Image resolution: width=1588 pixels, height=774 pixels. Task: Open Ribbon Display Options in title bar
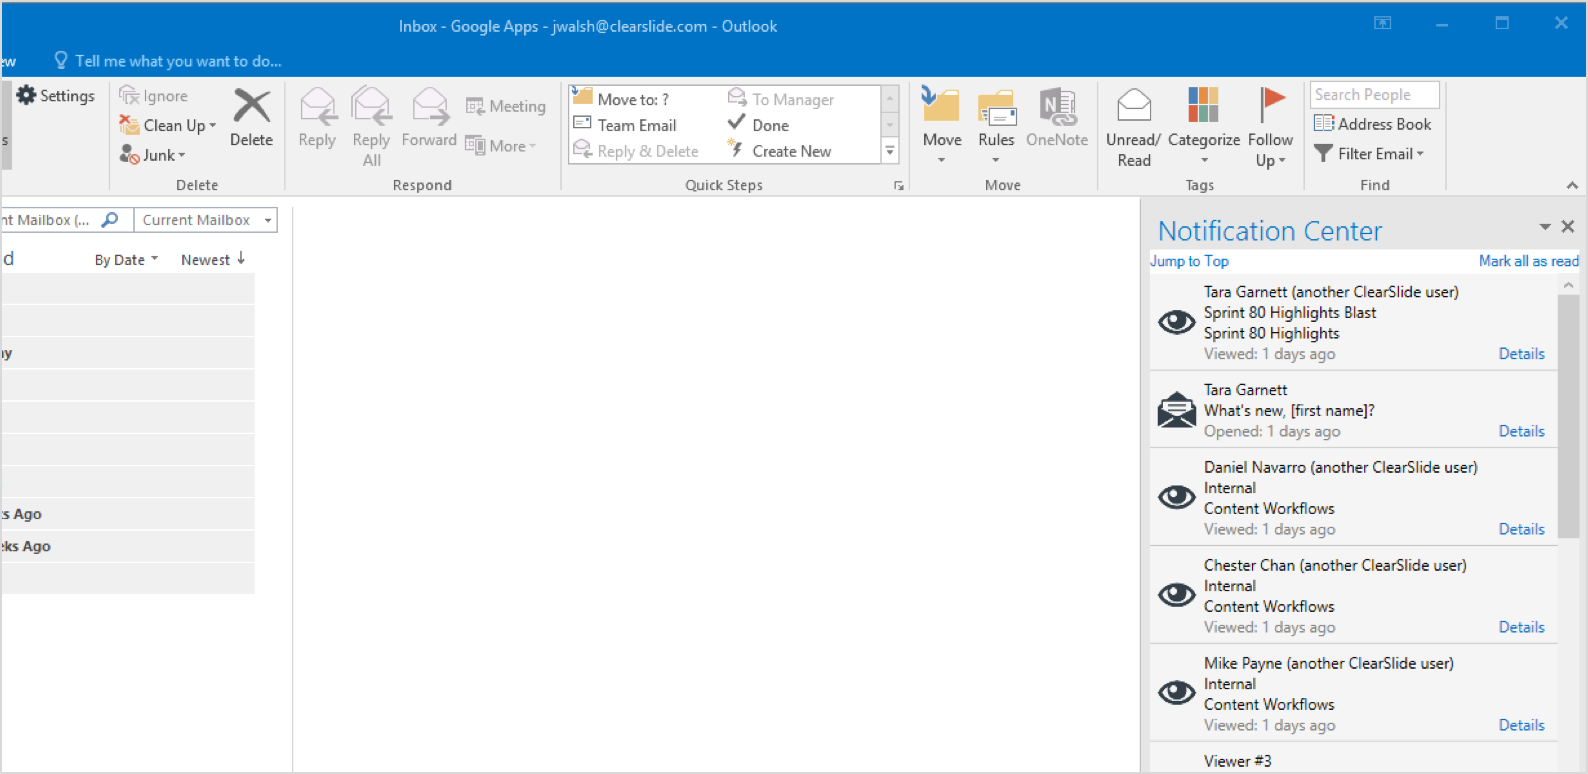1383,23
